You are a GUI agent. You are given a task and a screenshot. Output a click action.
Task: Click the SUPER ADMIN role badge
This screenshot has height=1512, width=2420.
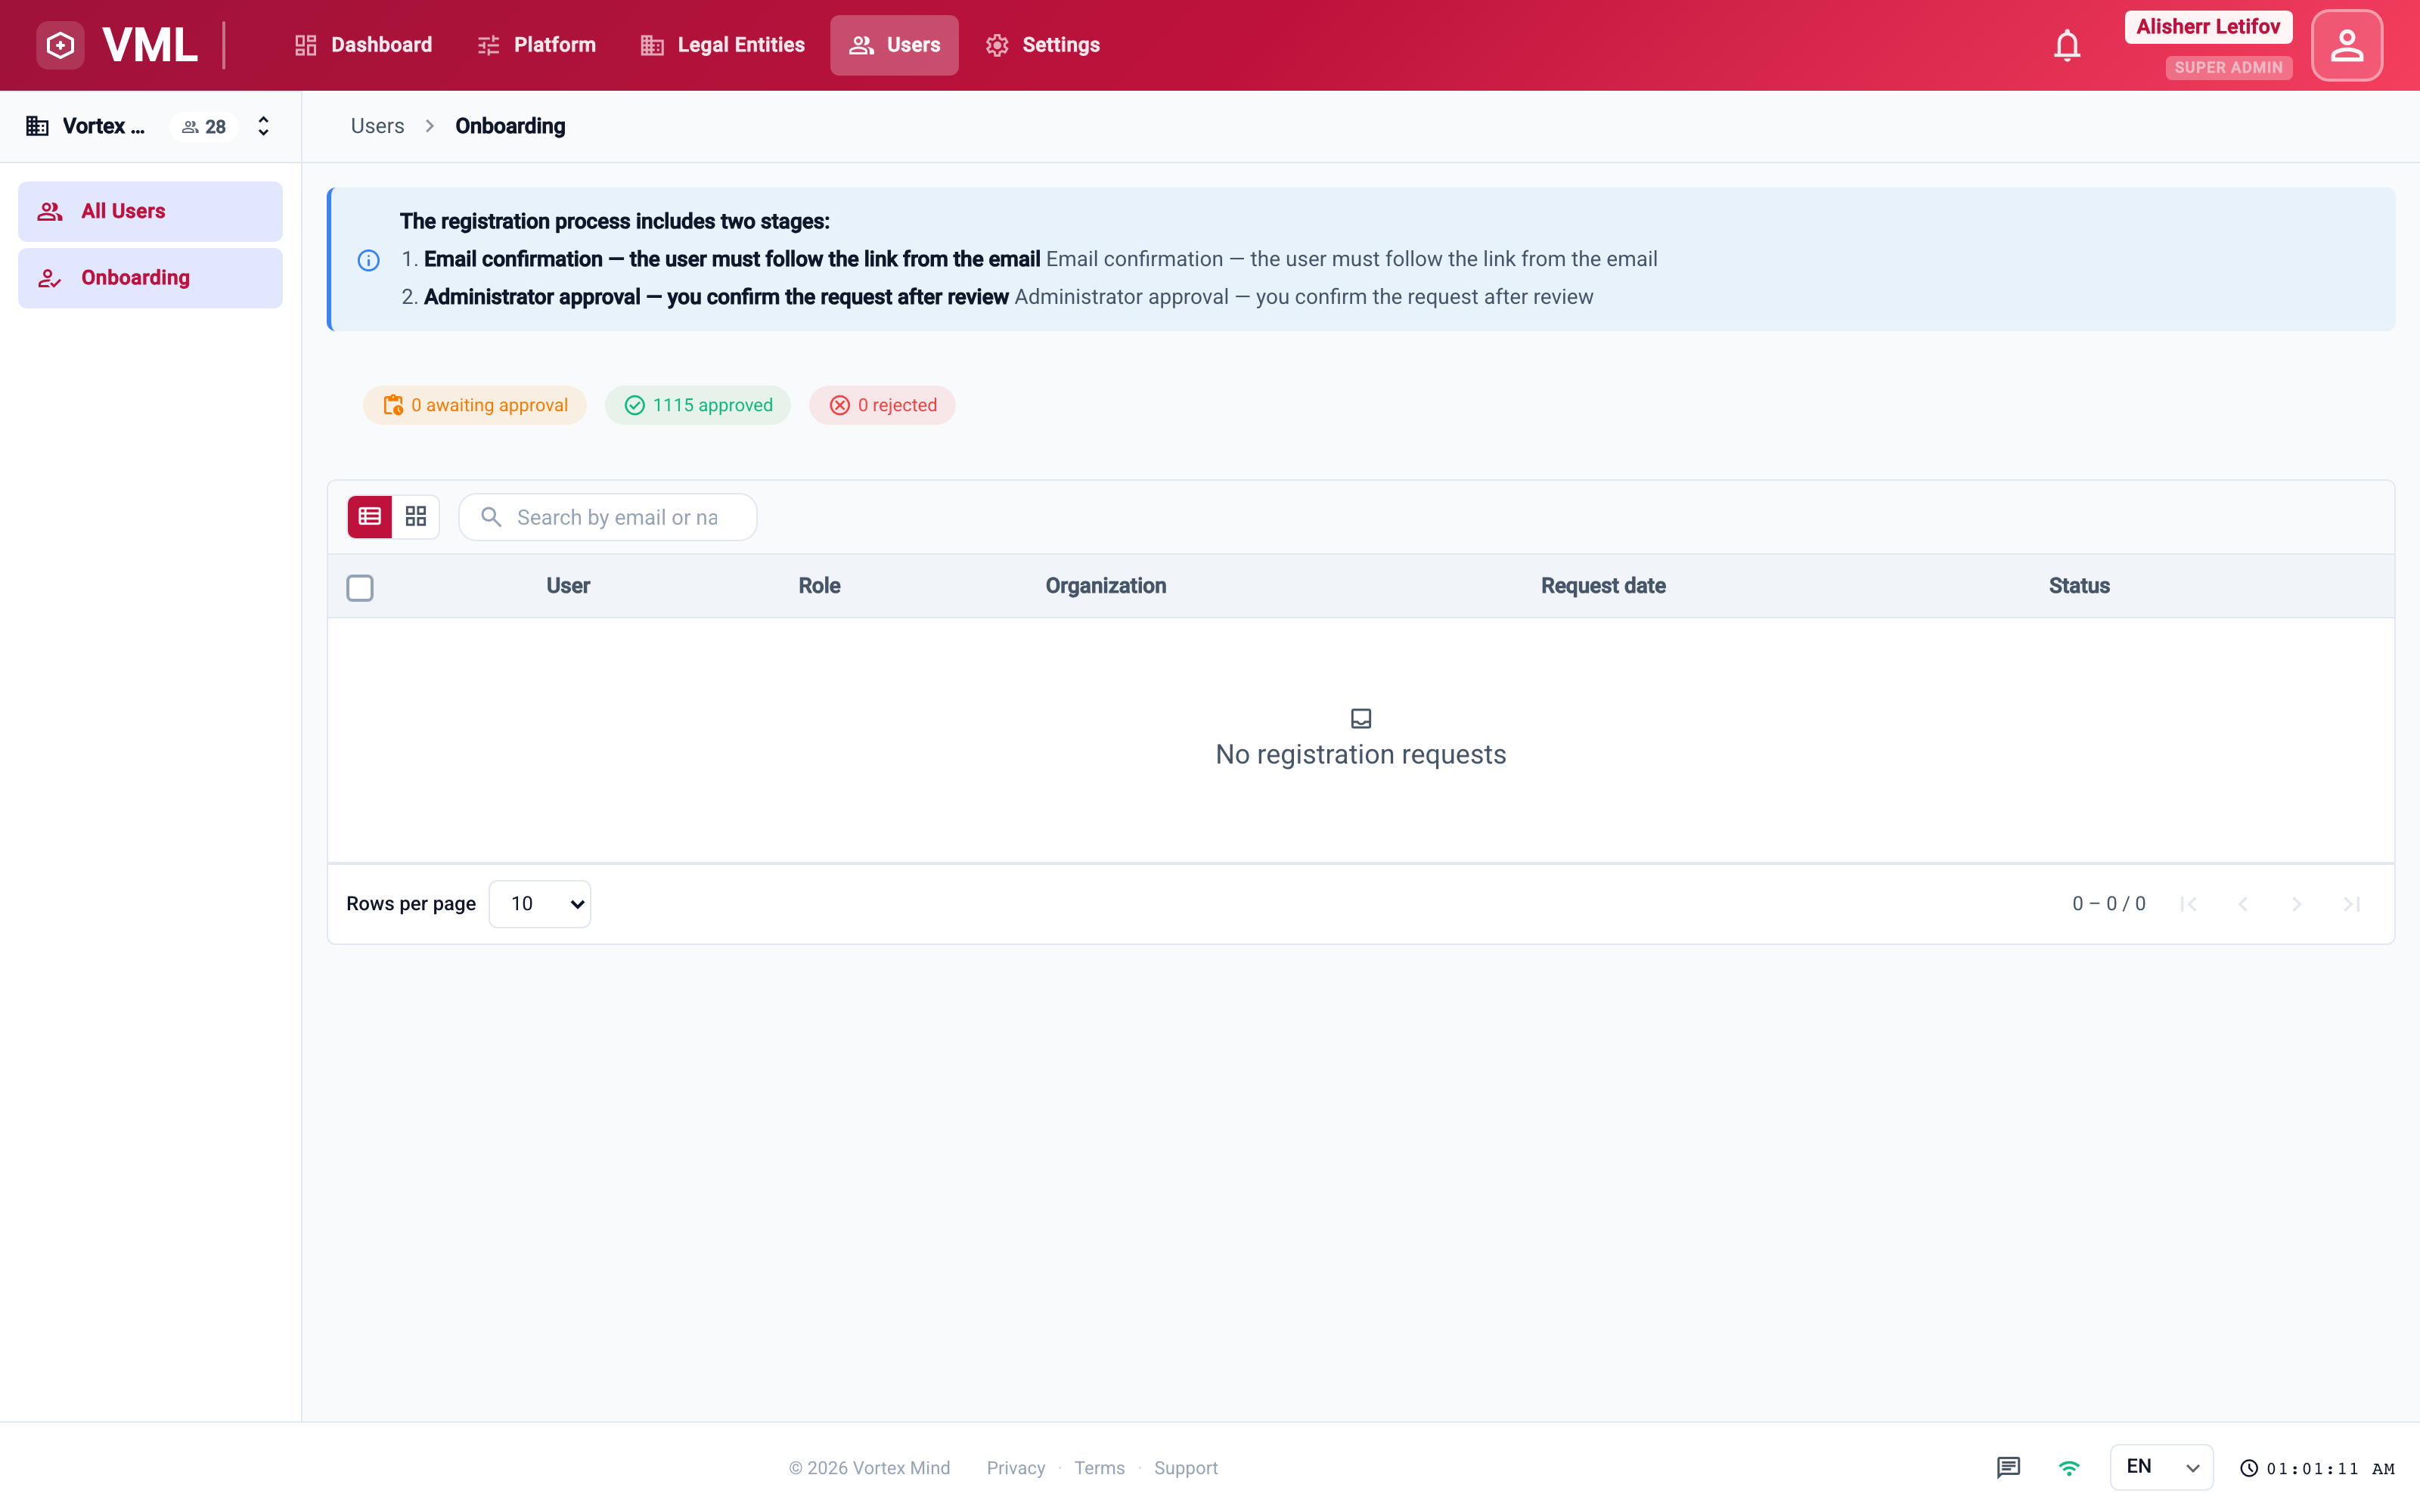[2228, 68]
